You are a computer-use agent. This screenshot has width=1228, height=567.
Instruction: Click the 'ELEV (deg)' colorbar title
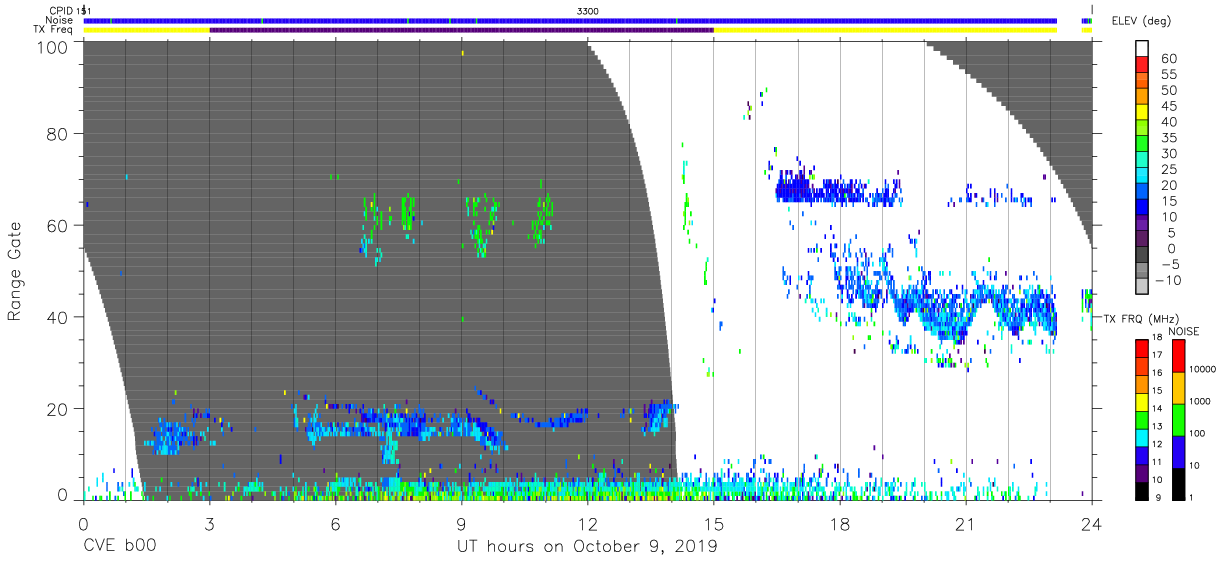tap(1142, 21)
